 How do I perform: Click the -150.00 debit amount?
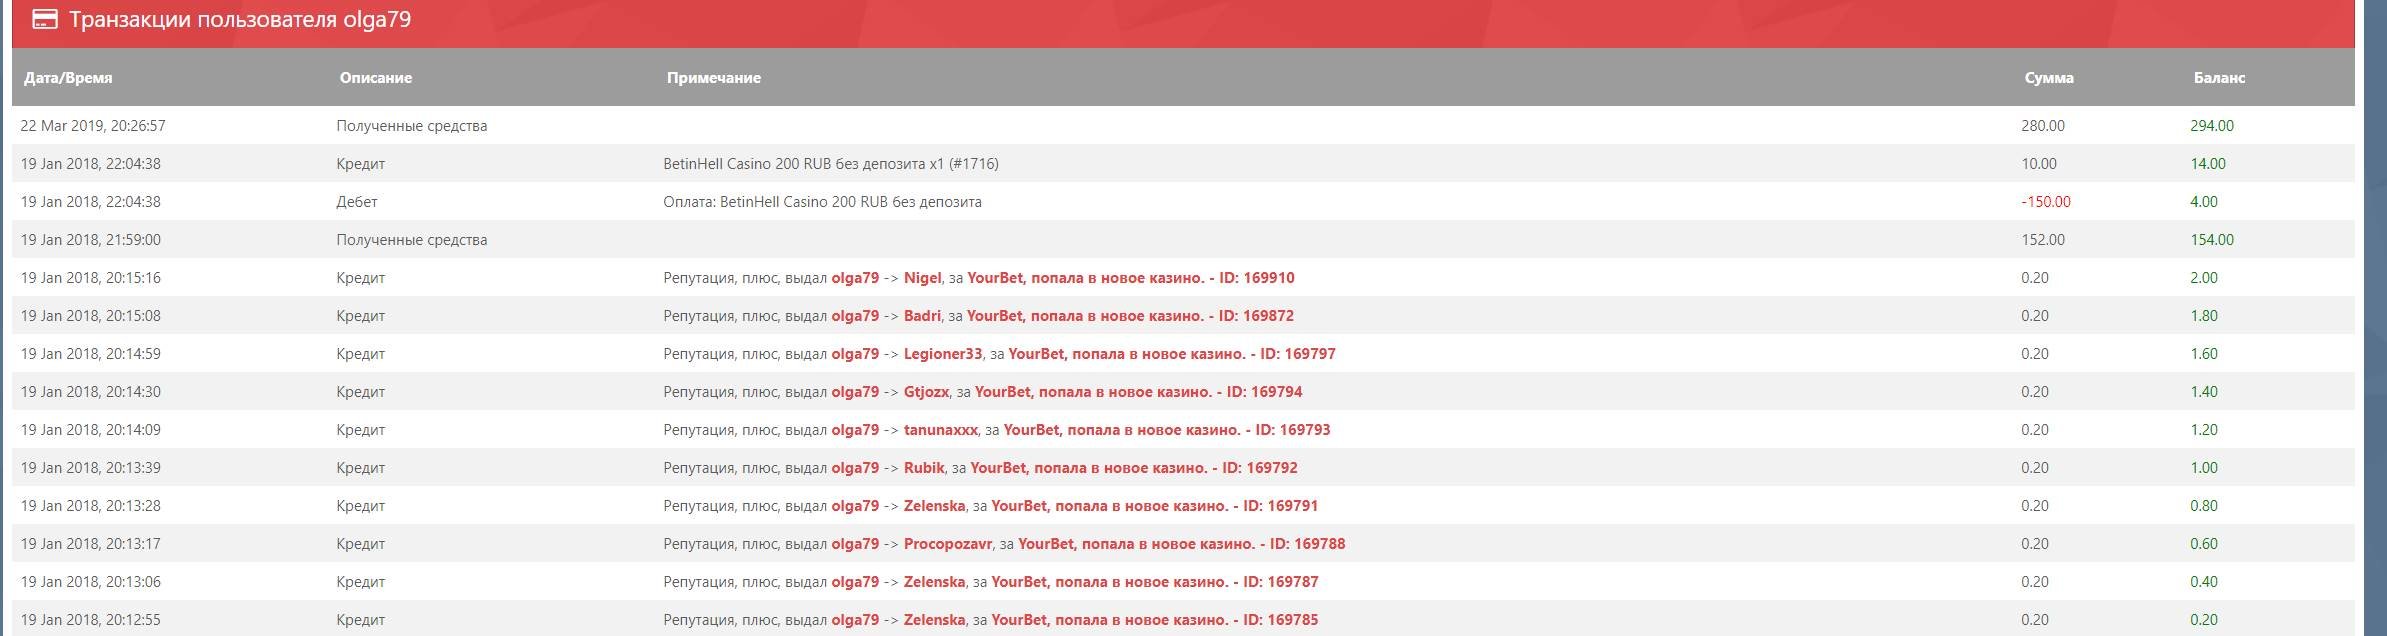[2045, 202]
